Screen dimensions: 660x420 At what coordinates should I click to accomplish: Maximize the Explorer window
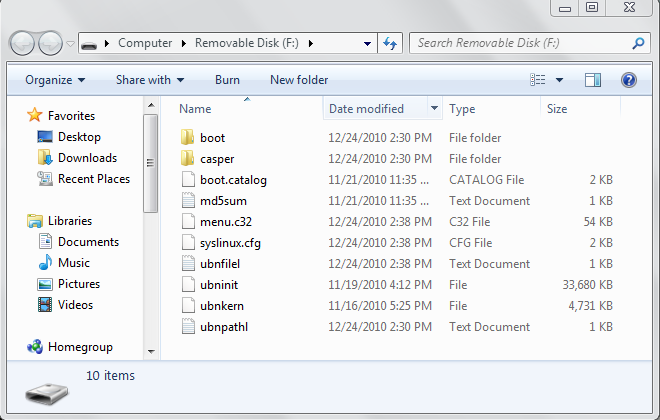[x=592, y=7]
